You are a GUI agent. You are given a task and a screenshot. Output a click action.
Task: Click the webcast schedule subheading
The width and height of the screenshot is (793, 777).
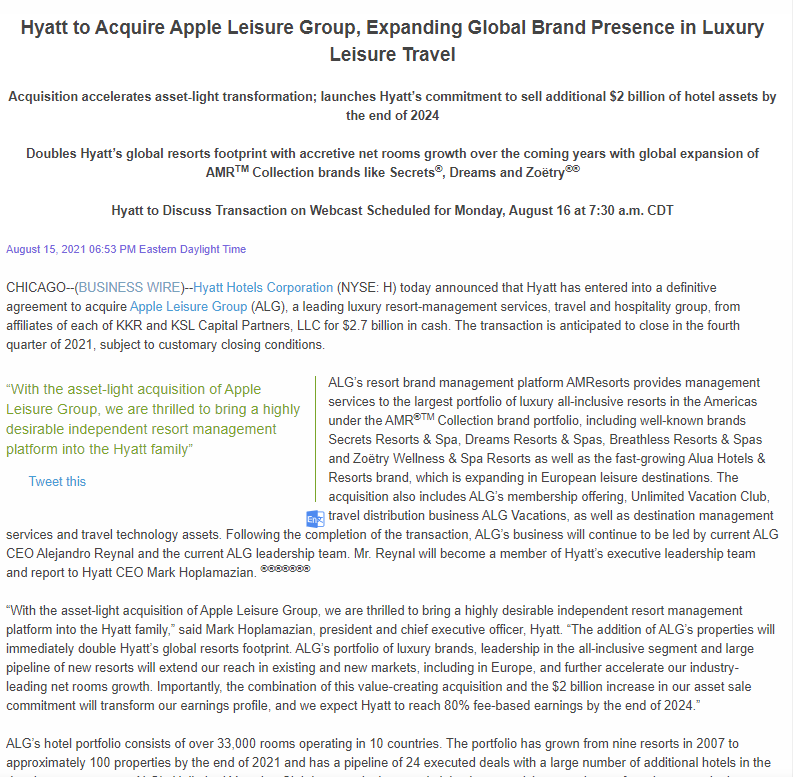click(x=392, y=210)
